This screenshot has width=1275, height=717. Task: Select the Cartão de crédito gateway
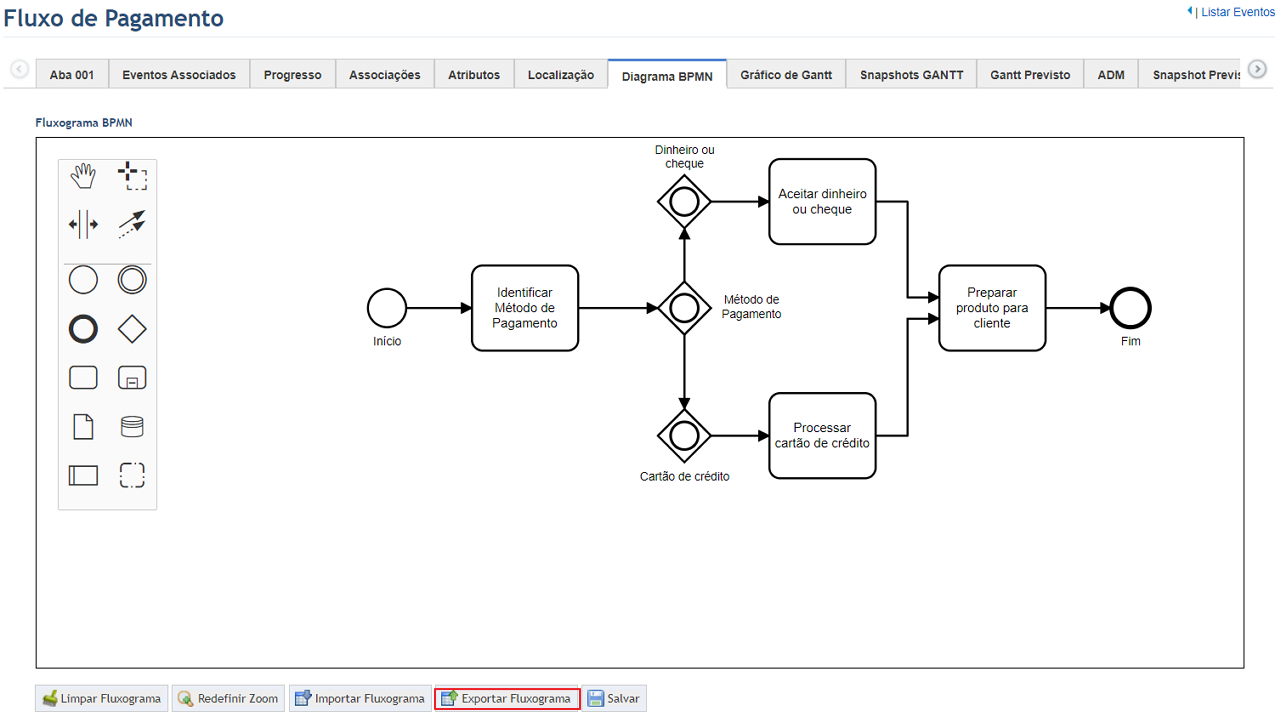(684, 436)
